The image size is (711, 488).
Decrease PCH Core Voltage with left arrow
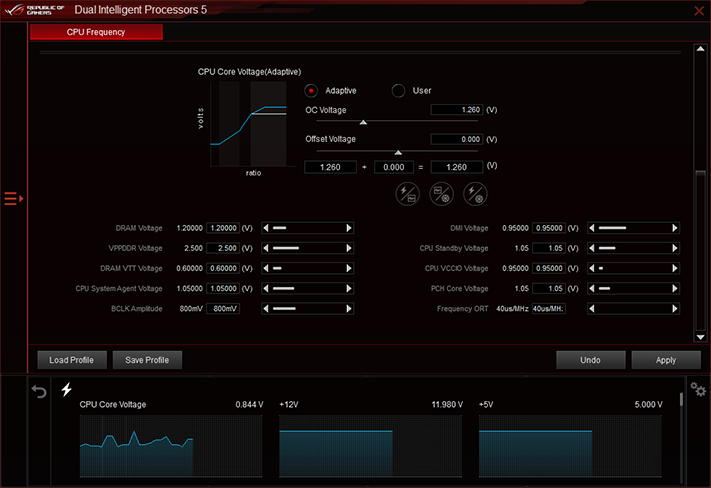click(592, 288)
